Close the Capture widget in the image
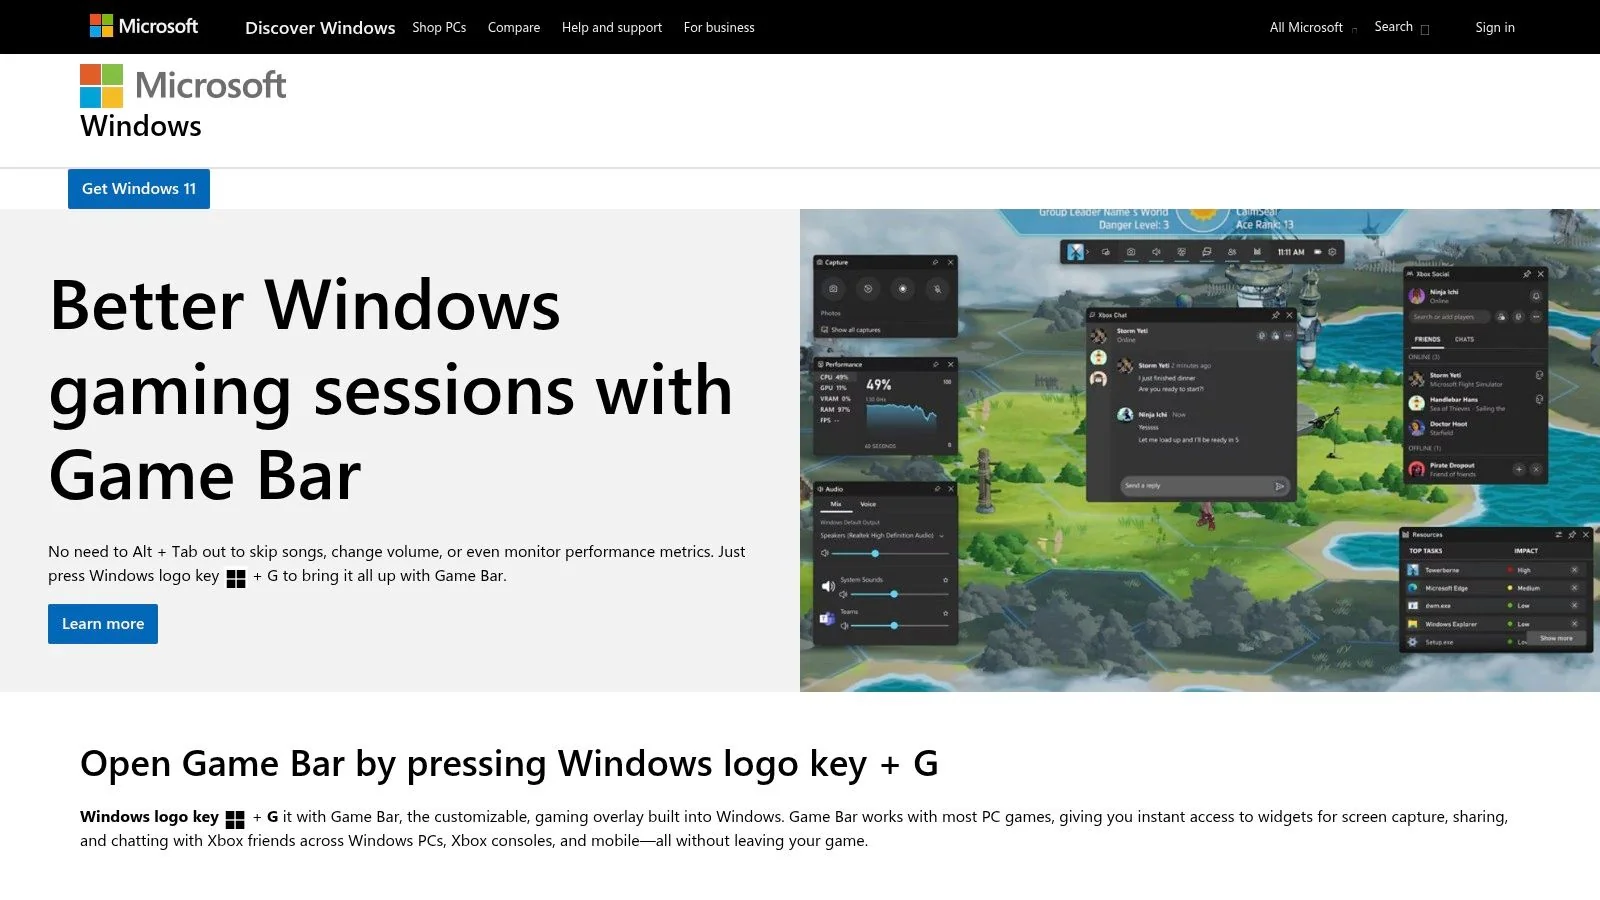1600x900 pixels. [x=950, y=262]
